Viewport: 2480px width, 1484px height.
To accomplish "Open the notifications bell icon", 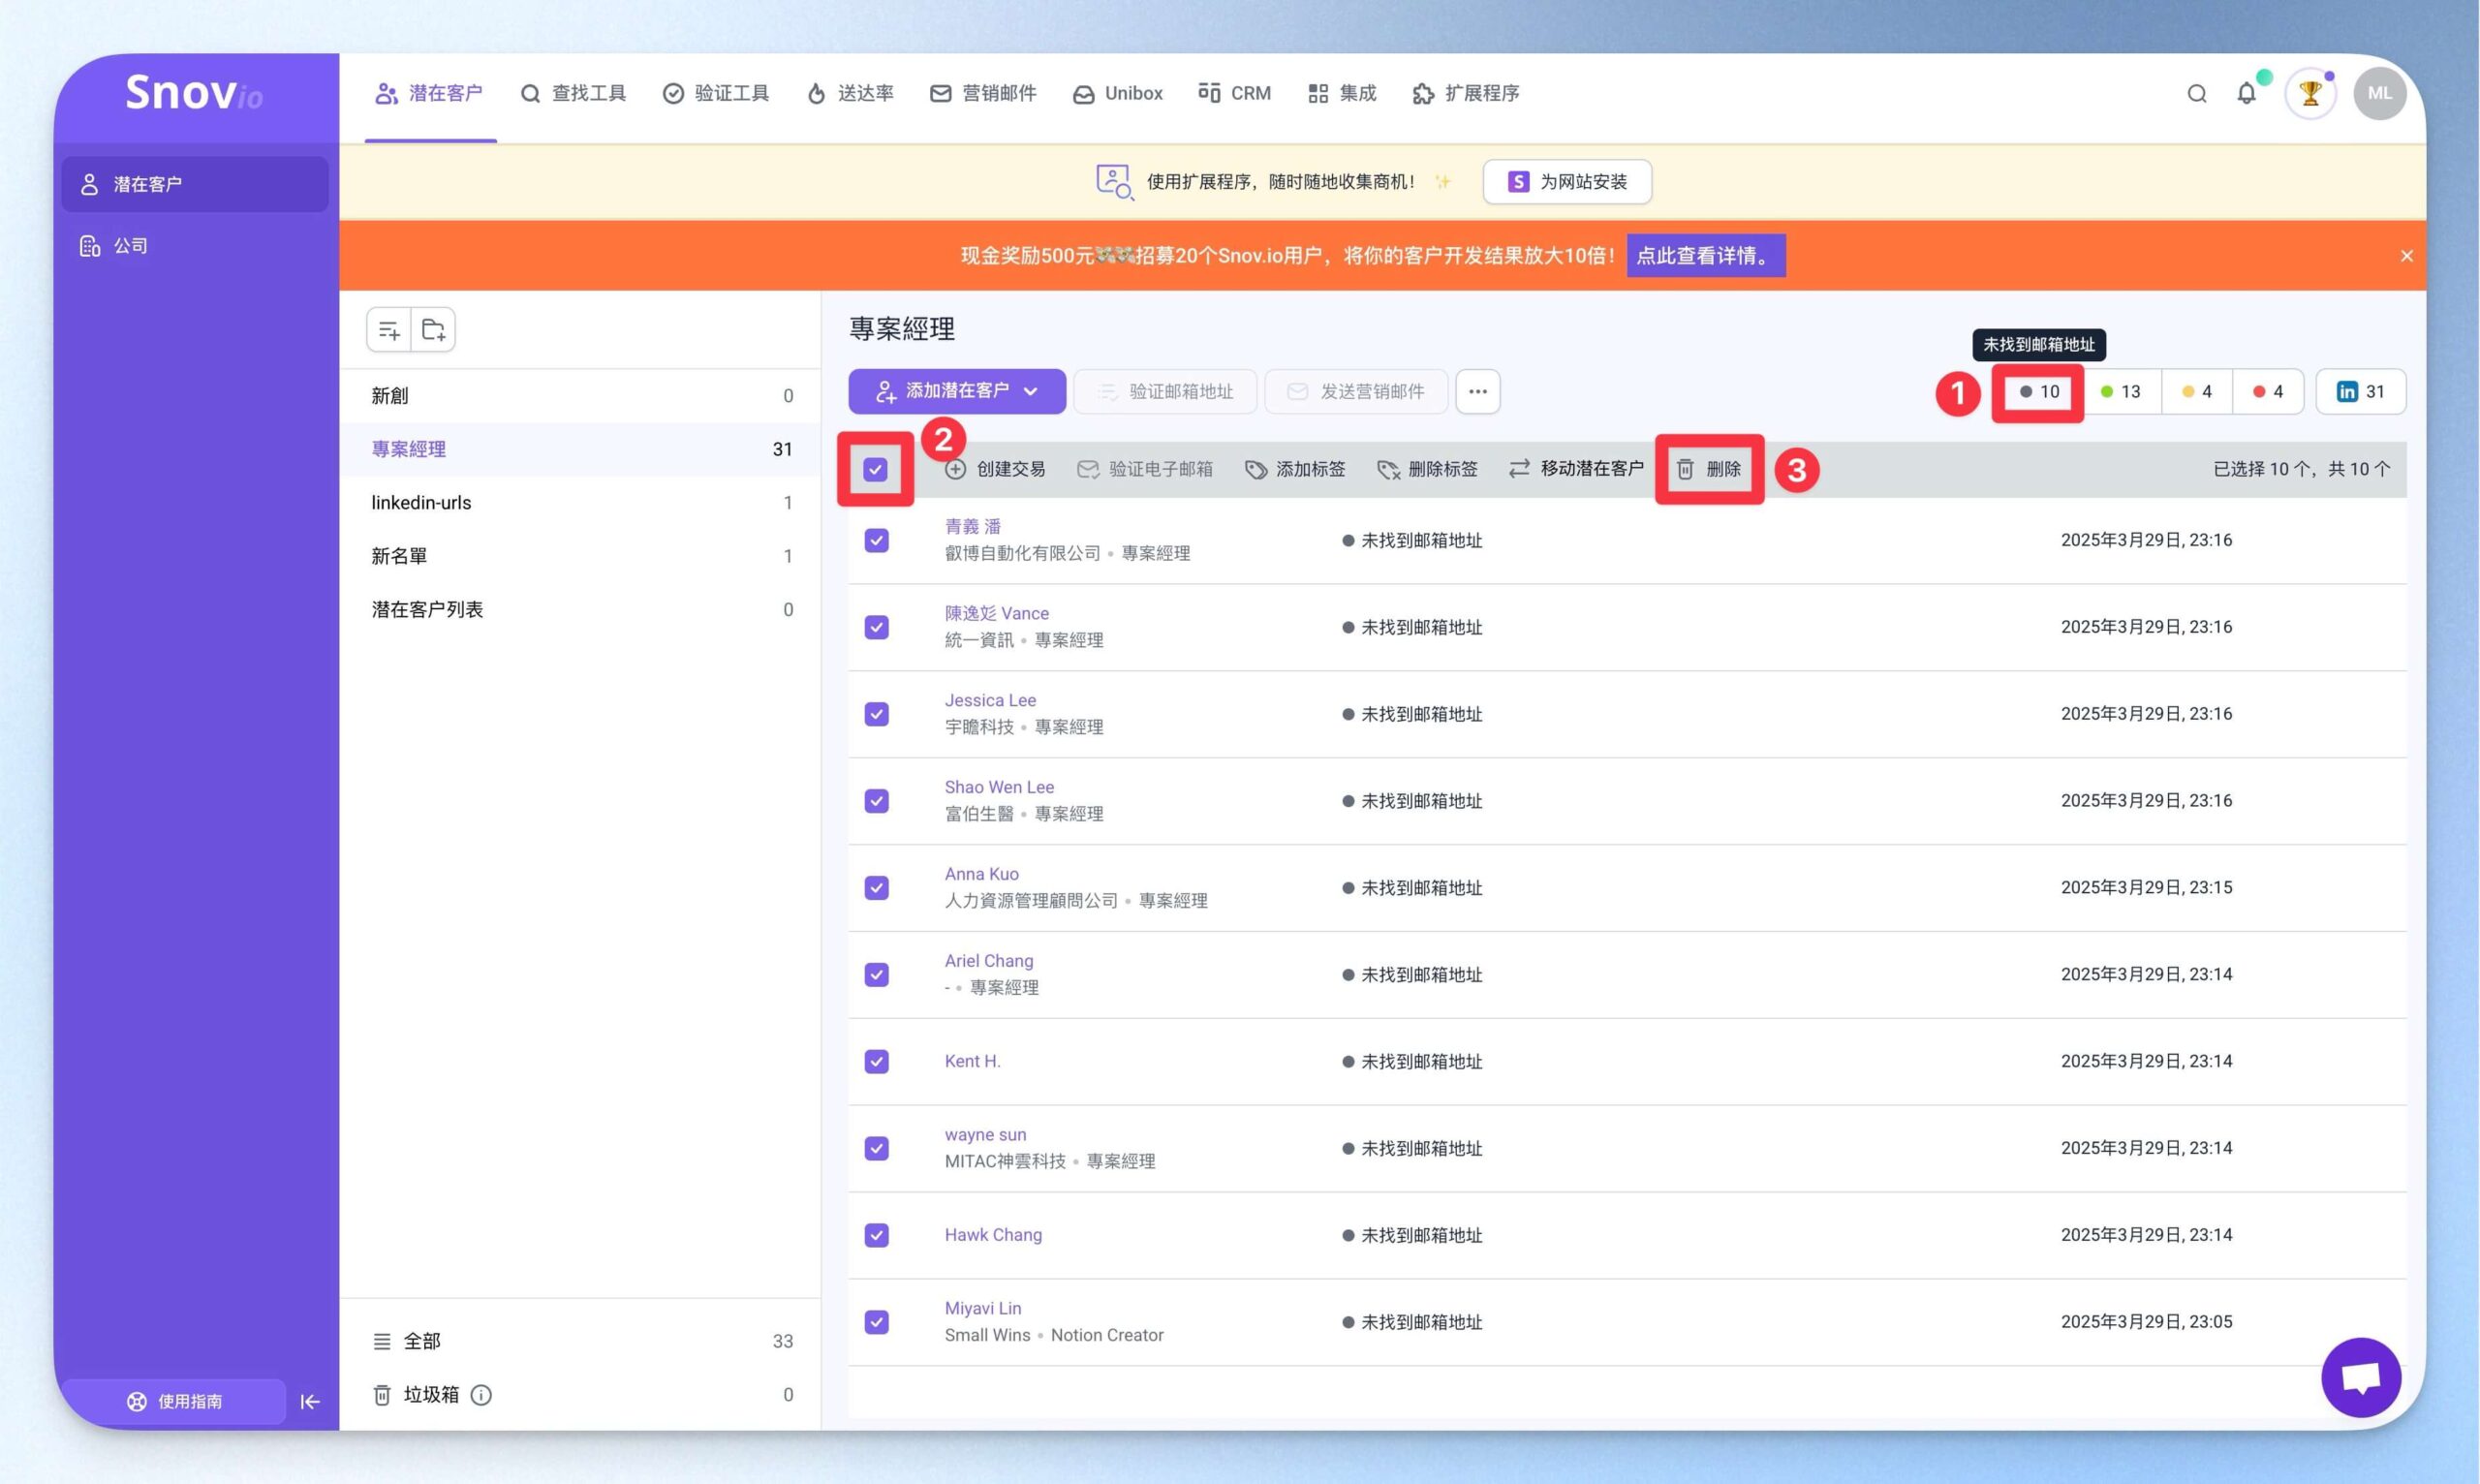I will (2246, 93).
